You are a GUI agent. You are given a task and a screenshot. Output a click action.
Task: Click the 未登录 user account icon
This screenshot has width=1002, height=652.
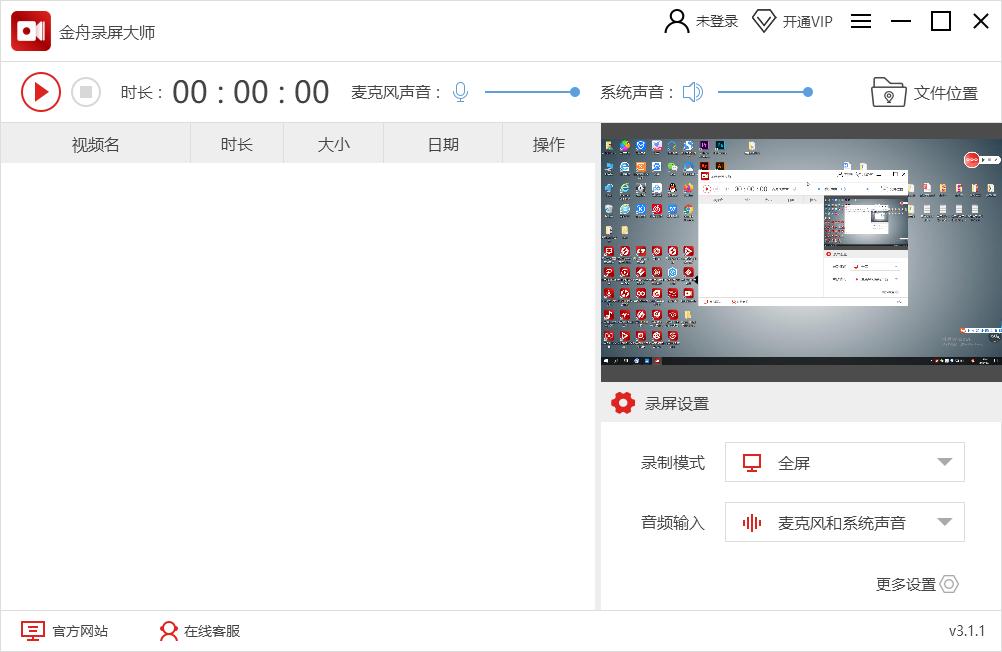click(677, 21)
